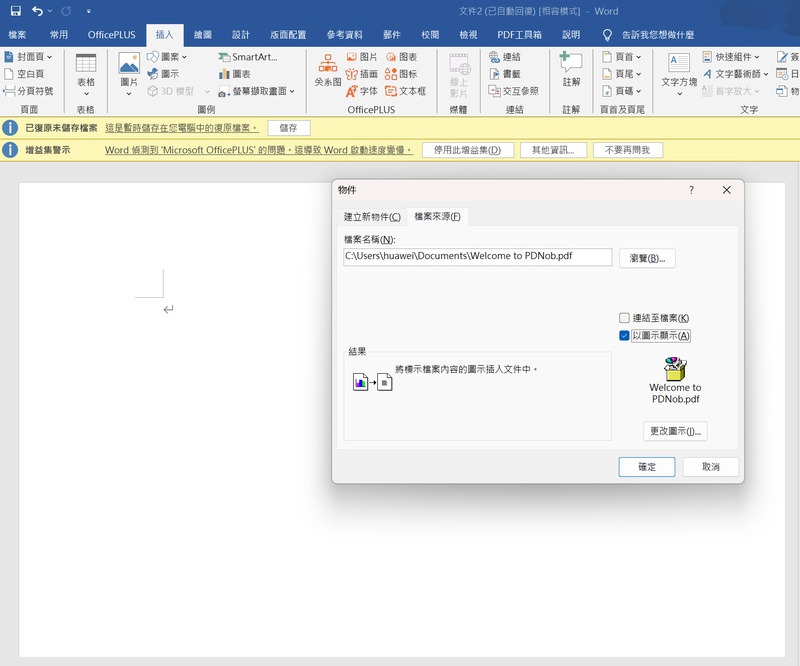Screen dimensions: 800x666
Task: Open the undo history dropdown arrow
Action: [50, 11]
